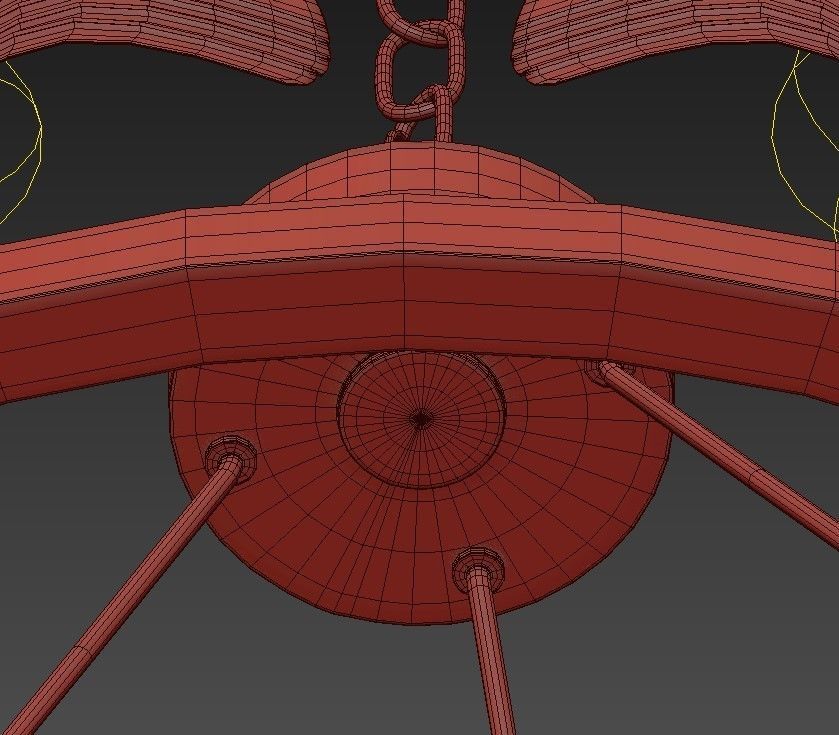This screenshot has height=735, width=839.
Task: Select the upper dome beneath the chain
Action: pyautogui.click(x=420, y=174)
